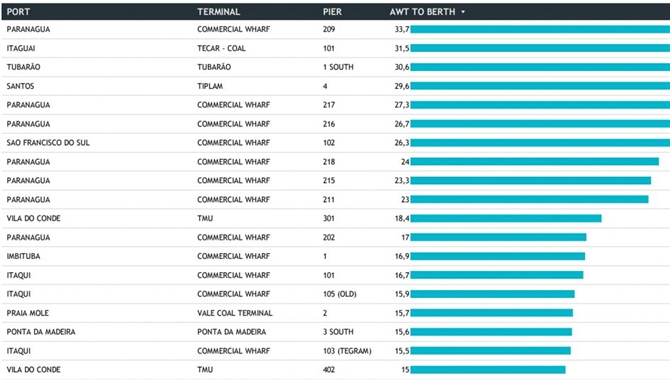Click the IMBITUBA port row
This screenshot has width=670, height=380.
335,256
